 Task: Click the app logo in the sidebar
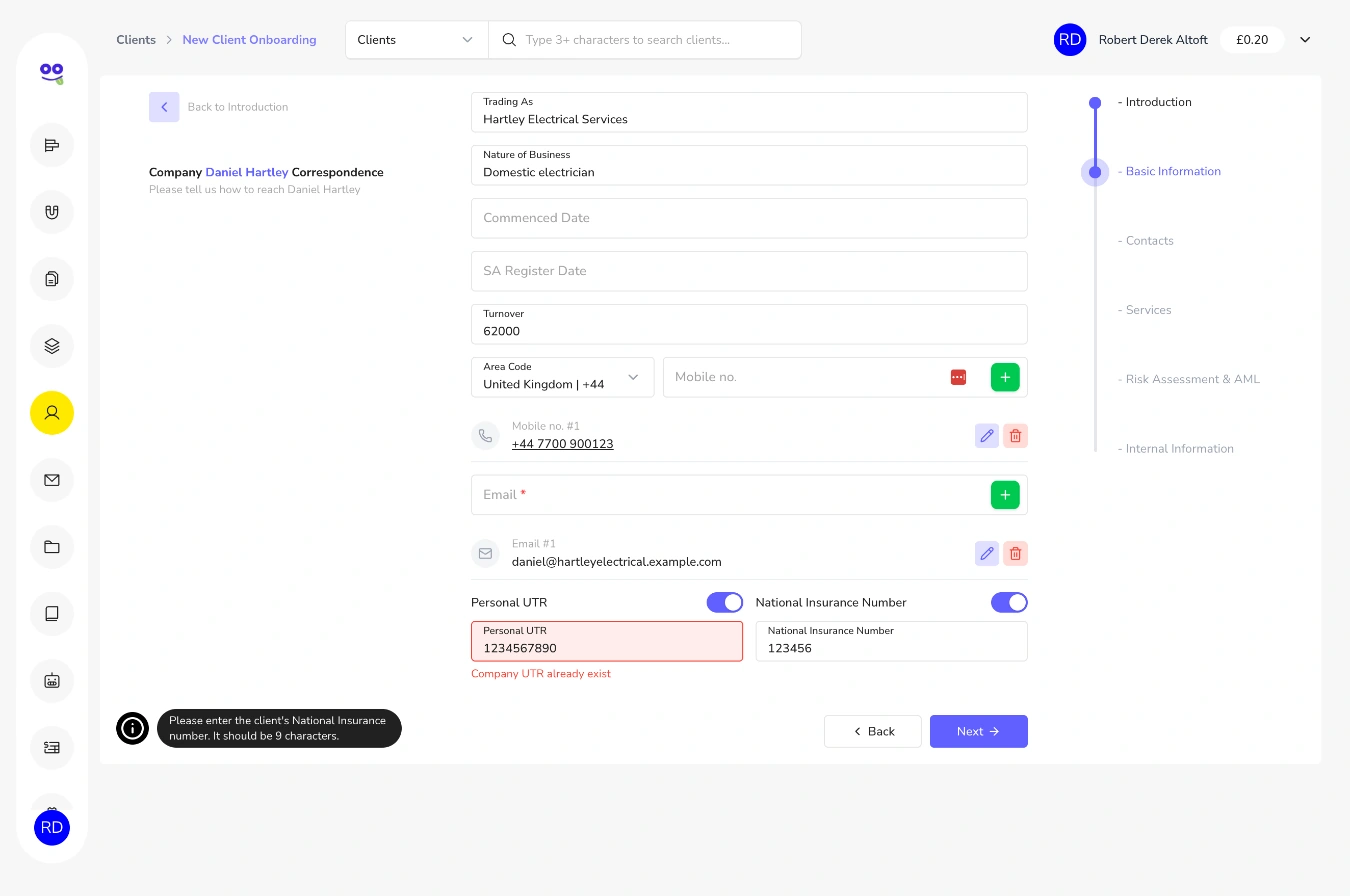pyautogui.click(x=52, y=72)
